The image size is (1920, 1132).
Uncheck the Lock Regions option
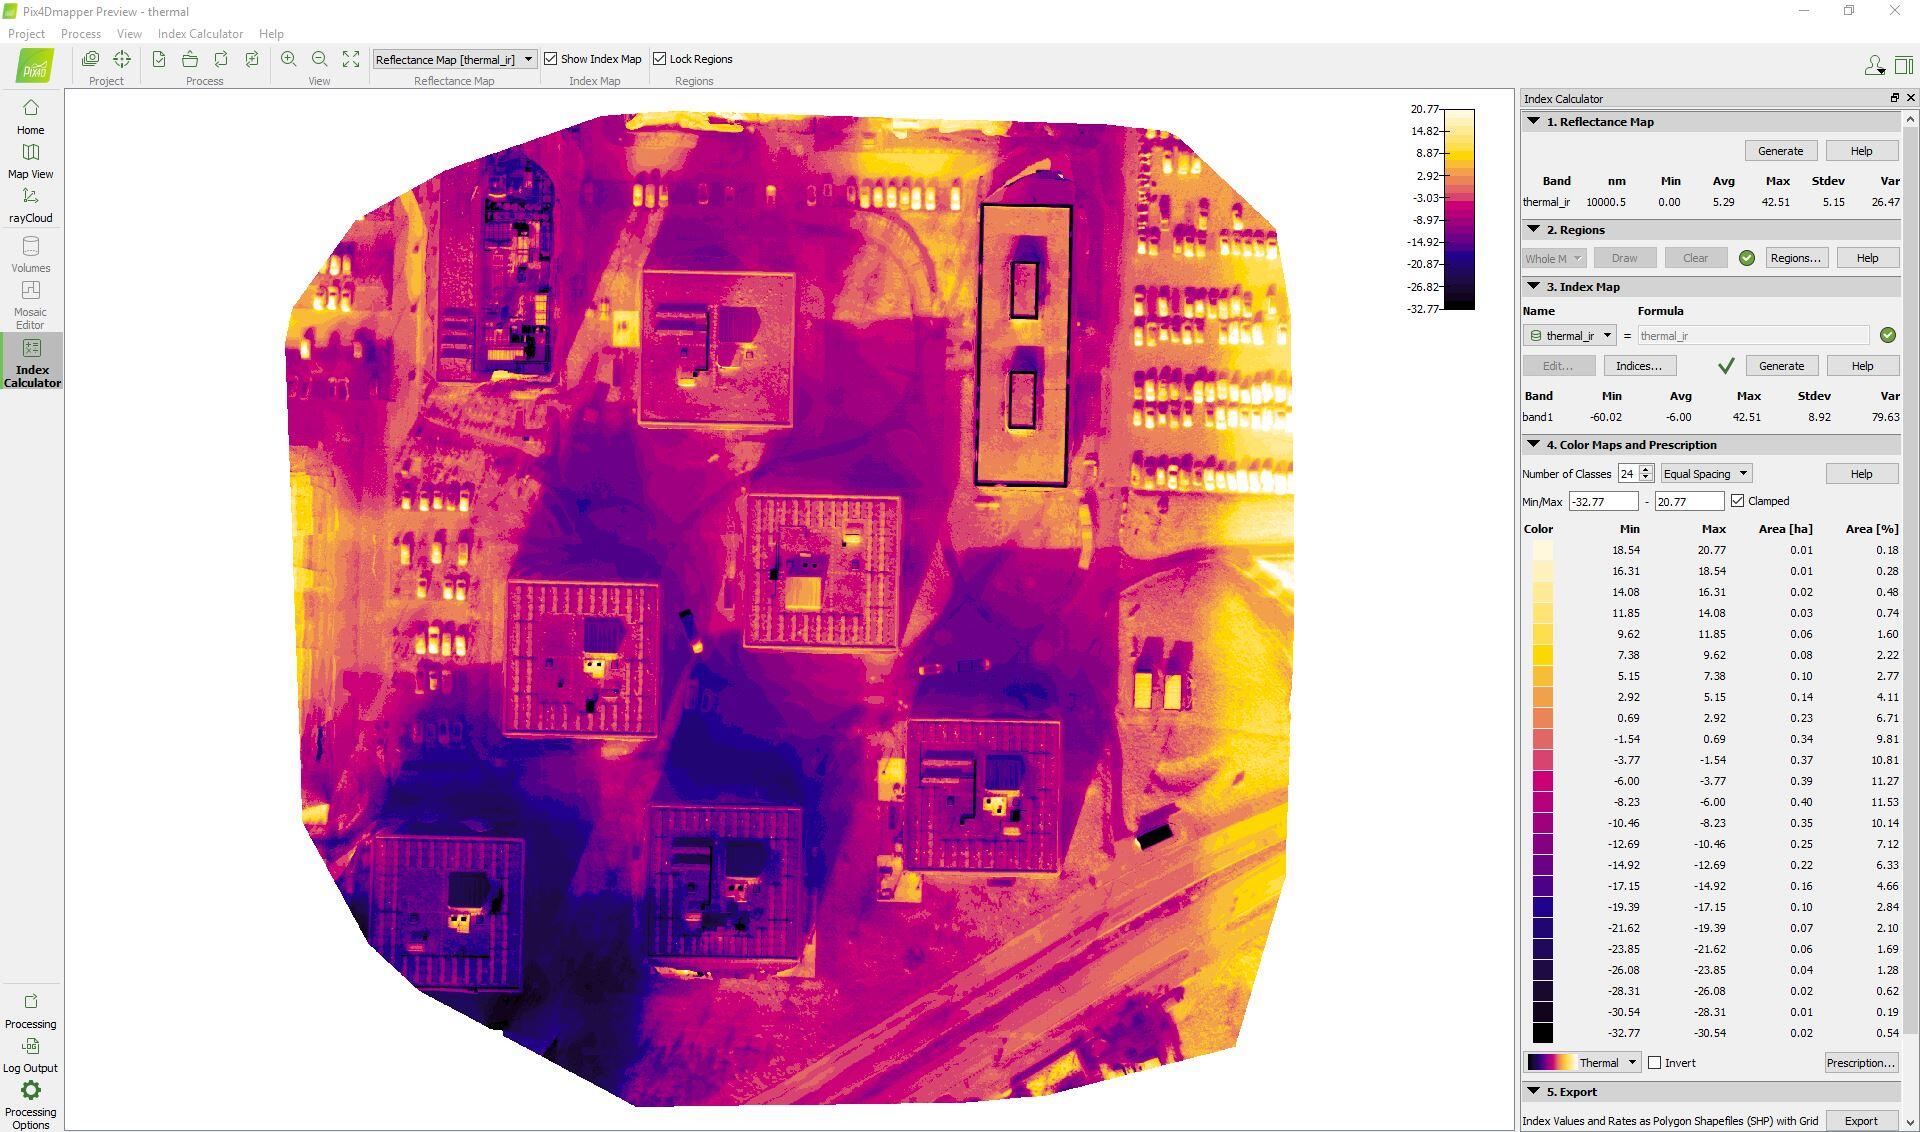(x=661, y=58)
